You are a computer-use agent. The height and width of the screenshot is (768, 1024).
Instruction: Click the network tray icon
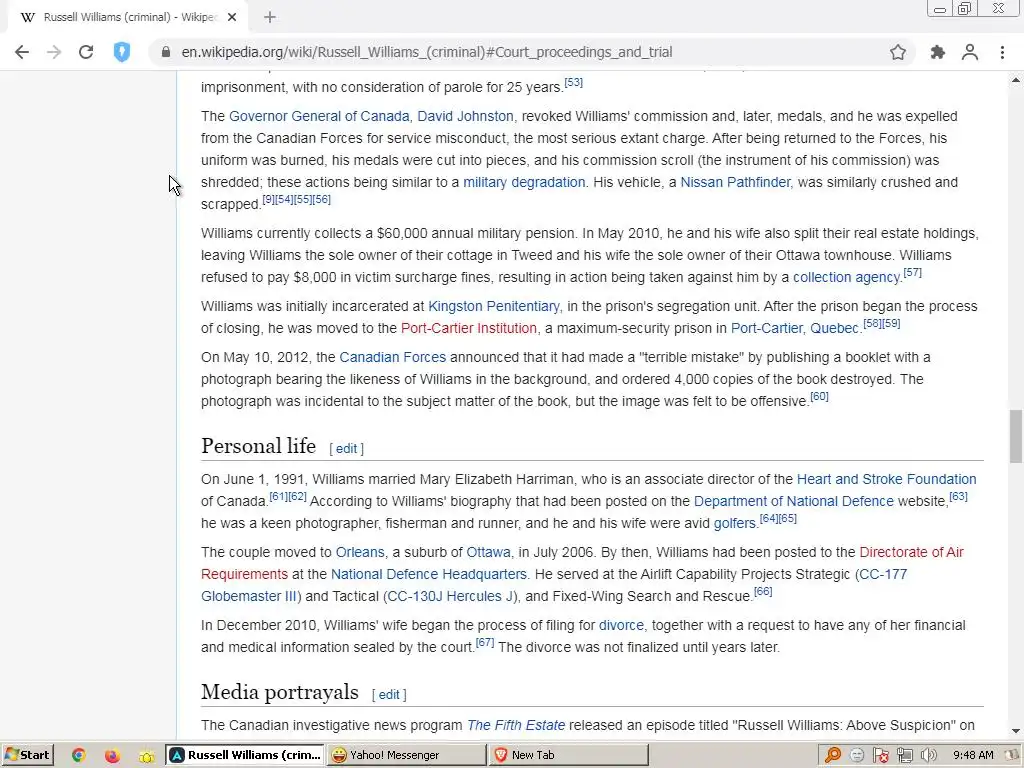pyautogui.click(x=905, y=756)
